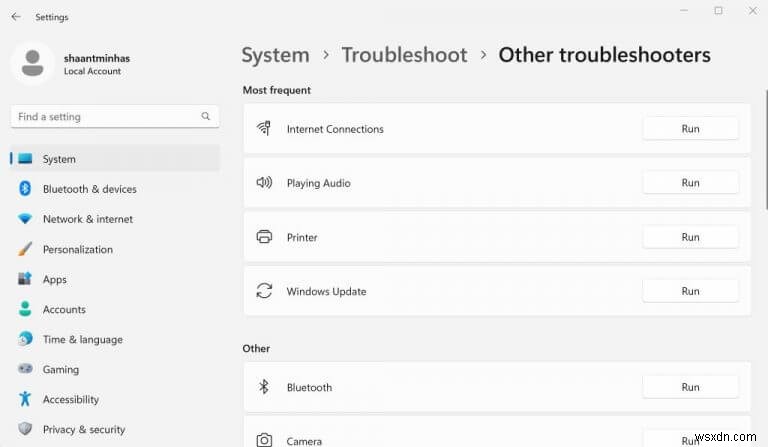The image size is (768, 447).
Task: Open Accounts settings
Action: (x=115, y=309)
